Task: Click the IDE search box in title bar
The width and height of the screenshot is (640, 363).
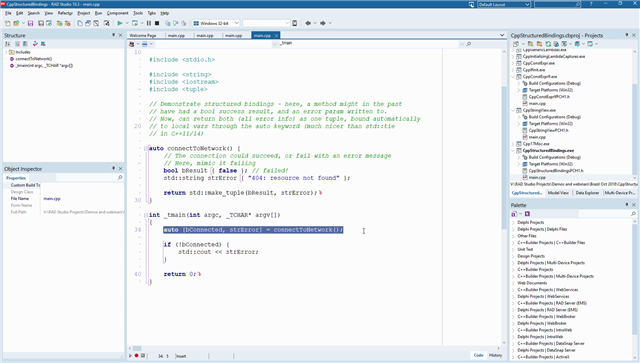Action: [558, 4]
